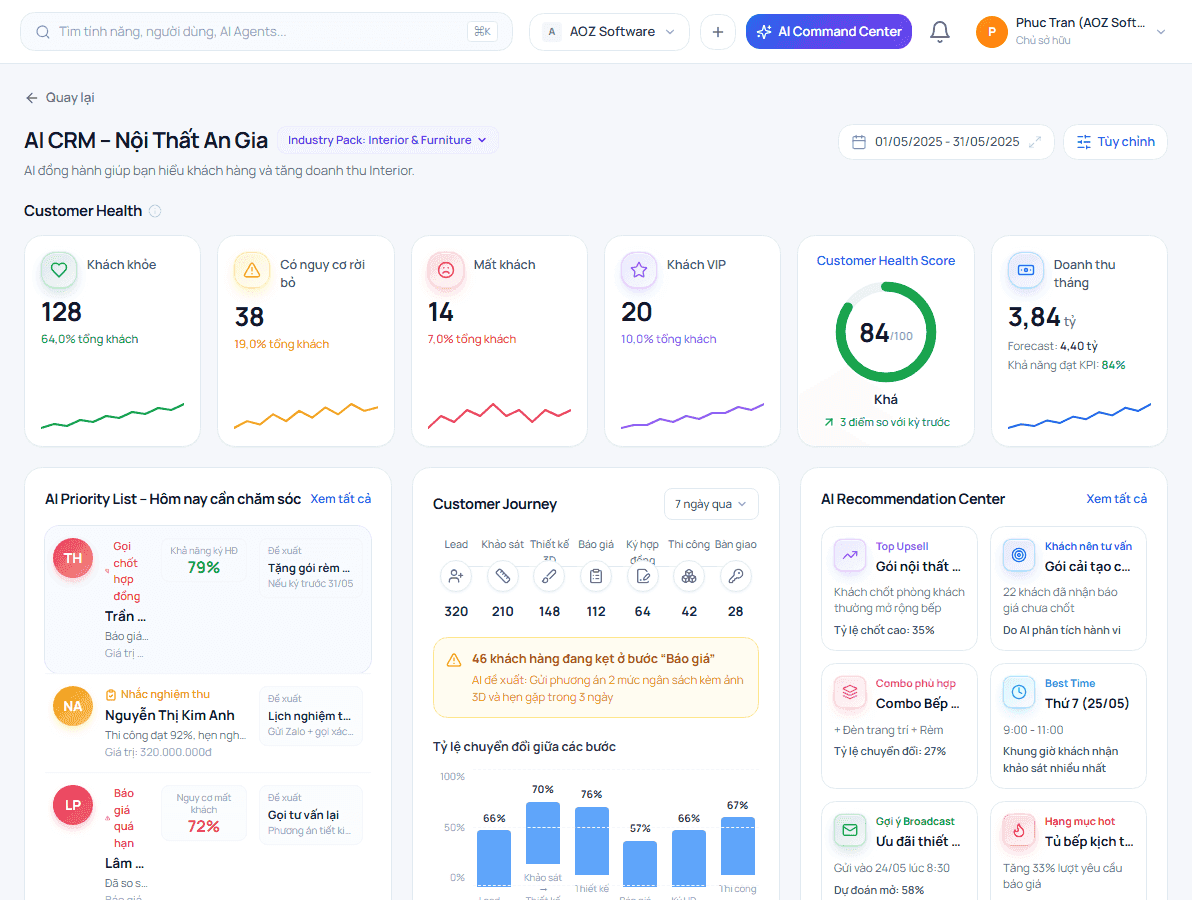Click the Dự đoán mở: 58% text
1192x900 pixels.
[879, 890]
